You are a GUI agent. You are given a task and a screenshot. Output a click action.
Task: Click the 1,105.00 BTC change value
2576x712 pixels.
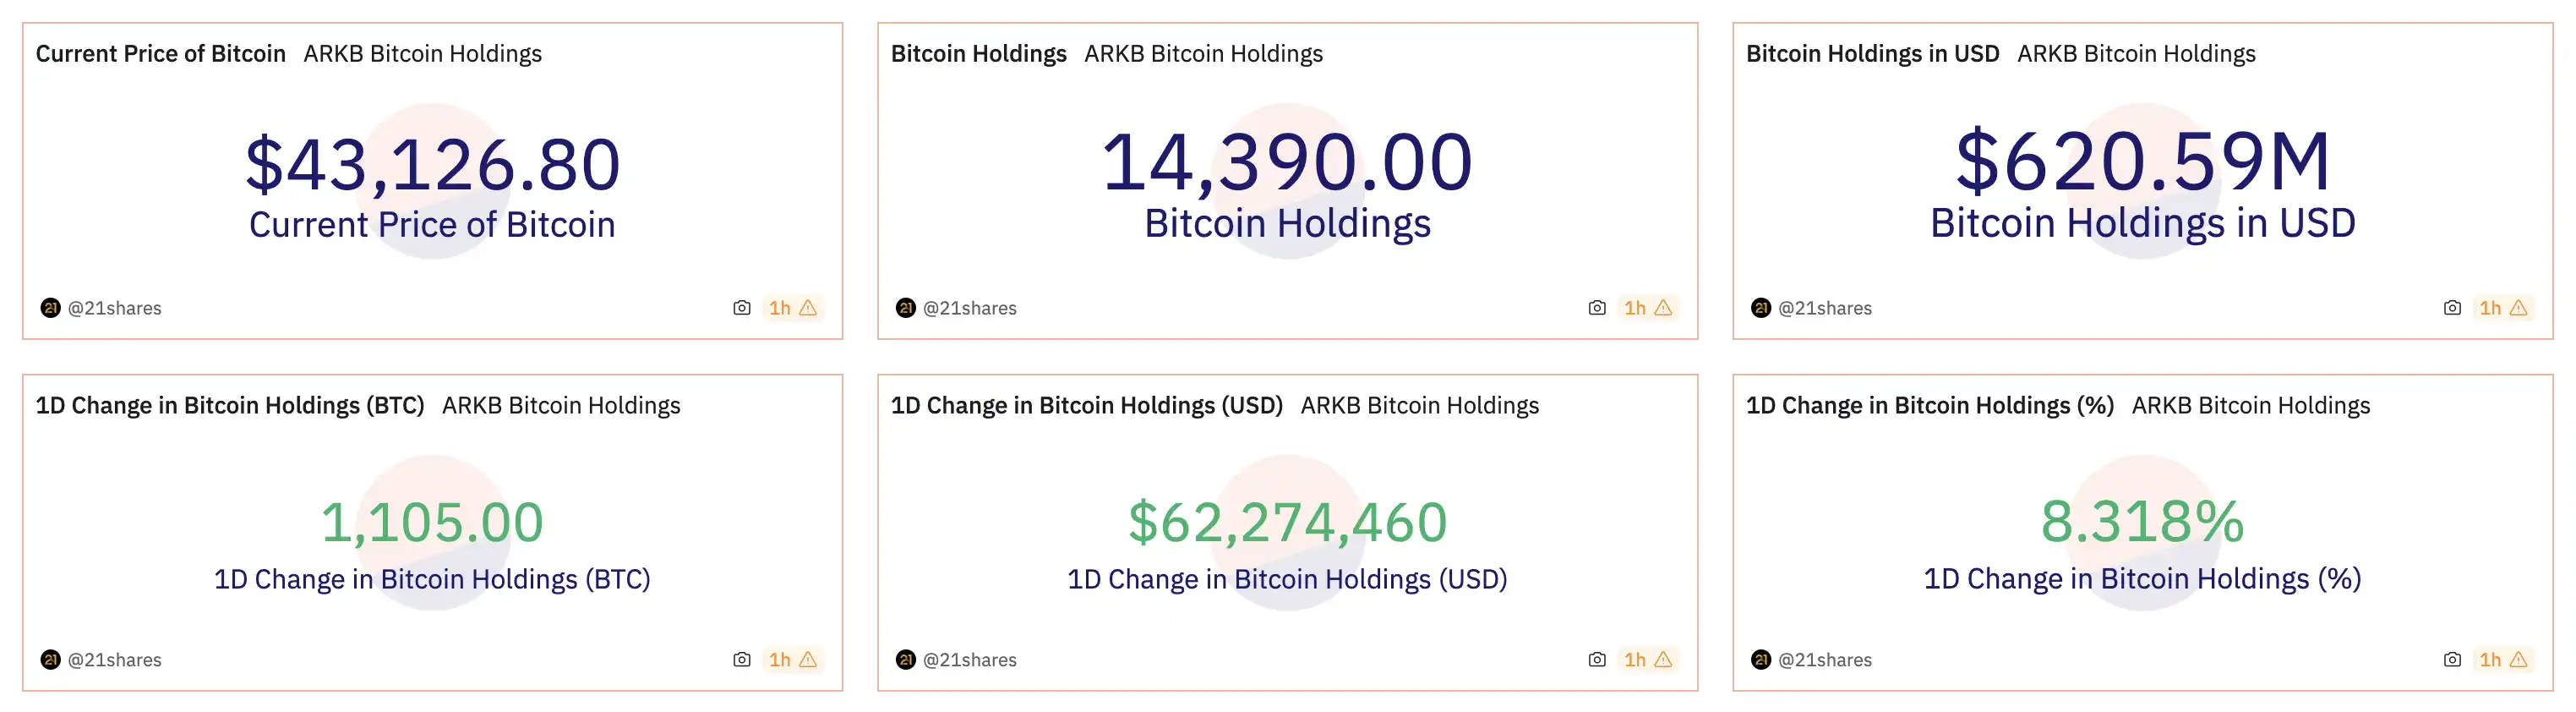[x=432, y=522]
